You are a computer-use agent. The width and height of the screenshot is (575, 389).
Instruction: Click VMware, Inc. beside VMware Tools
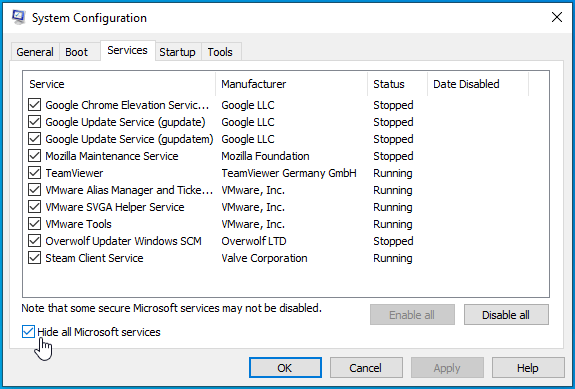(x=253, y=224)
